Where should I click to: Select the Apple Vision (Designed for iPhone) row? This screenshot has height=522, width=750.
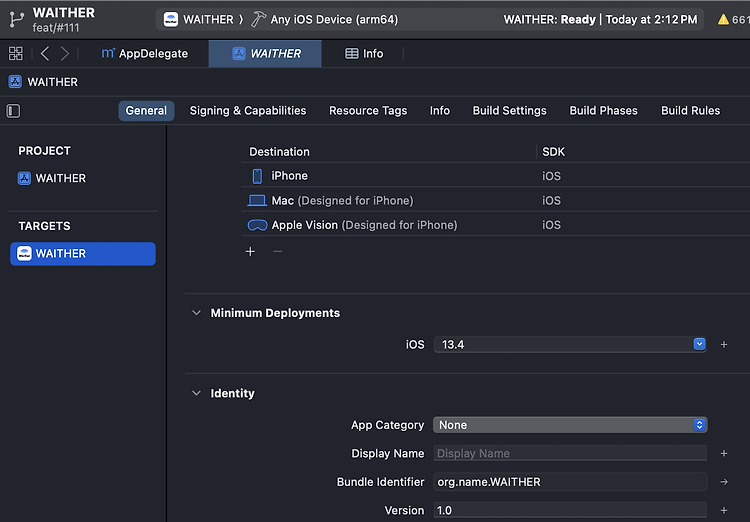496,225
